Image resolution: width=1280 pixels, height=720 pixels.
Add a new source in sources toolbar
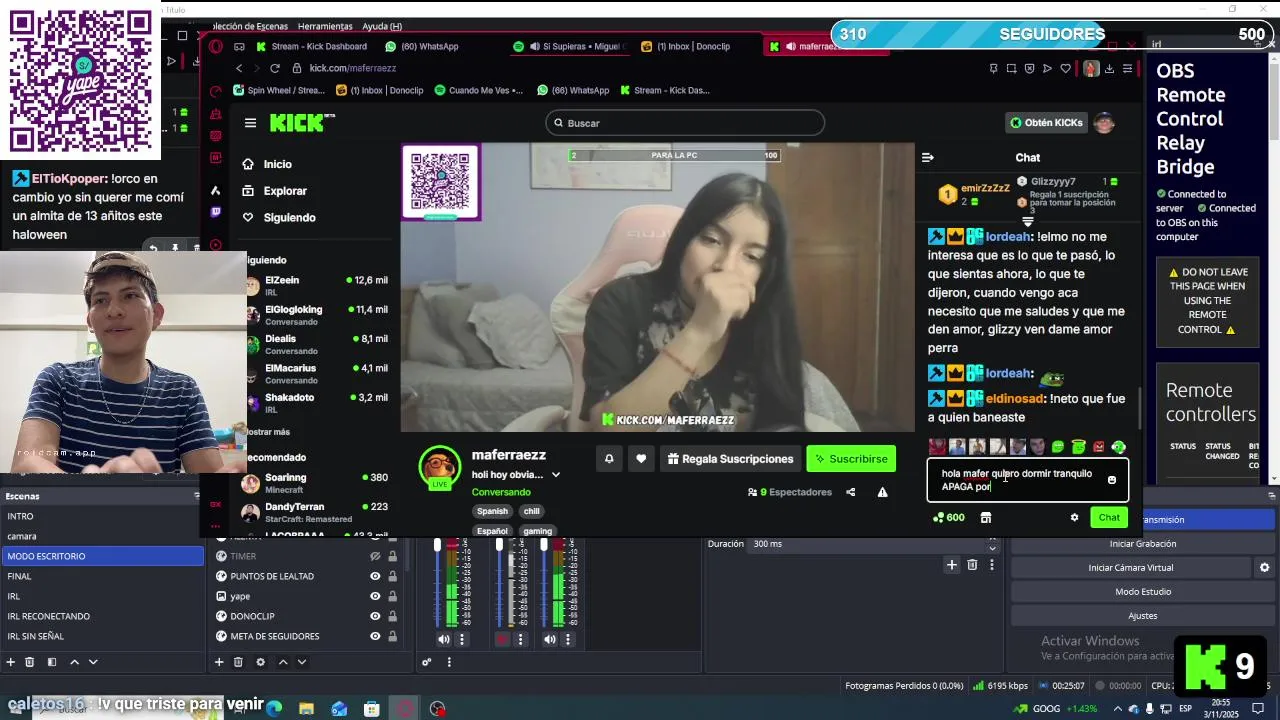pyautogui.click(x=219, y=662)
